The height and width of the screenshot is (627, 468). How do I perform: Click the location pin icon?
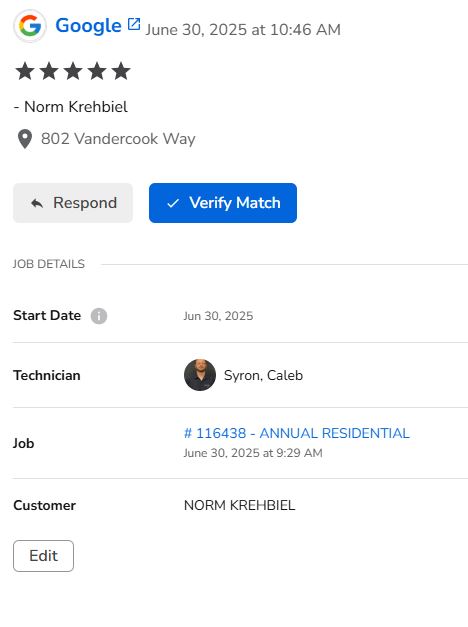[25, 139]
